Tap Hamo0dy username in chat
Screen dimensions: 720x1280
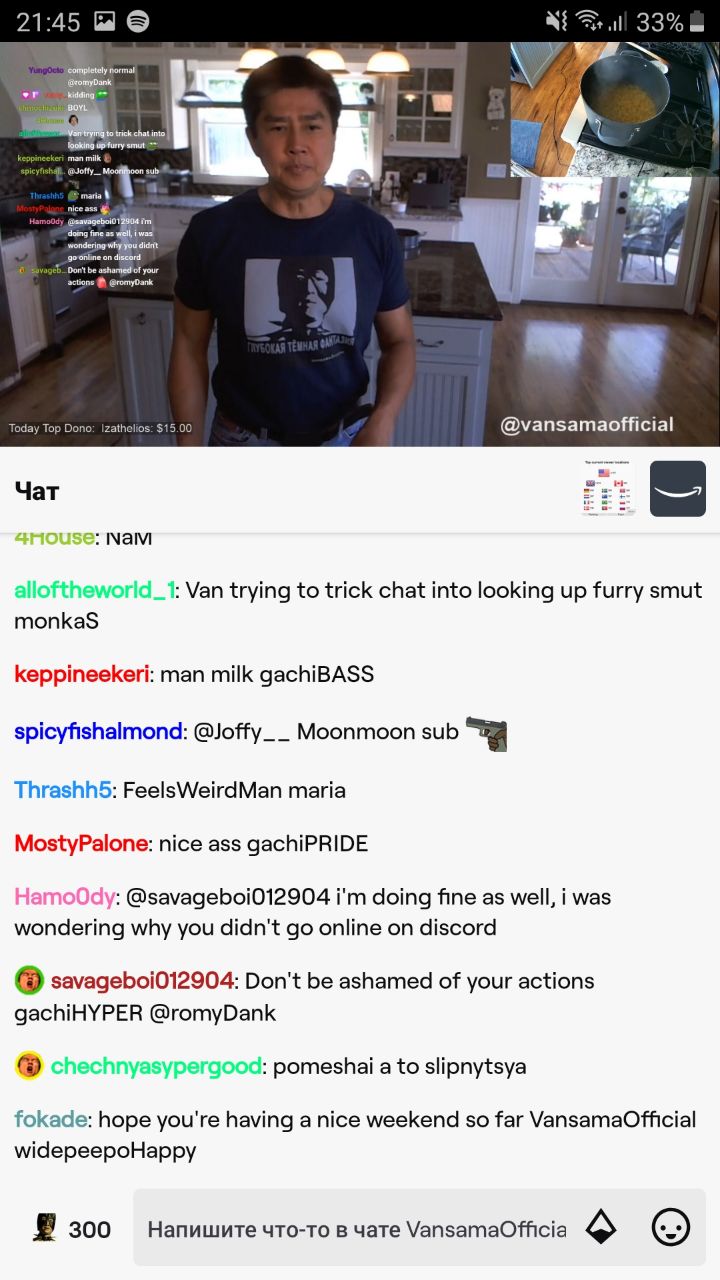click(65, 897)
